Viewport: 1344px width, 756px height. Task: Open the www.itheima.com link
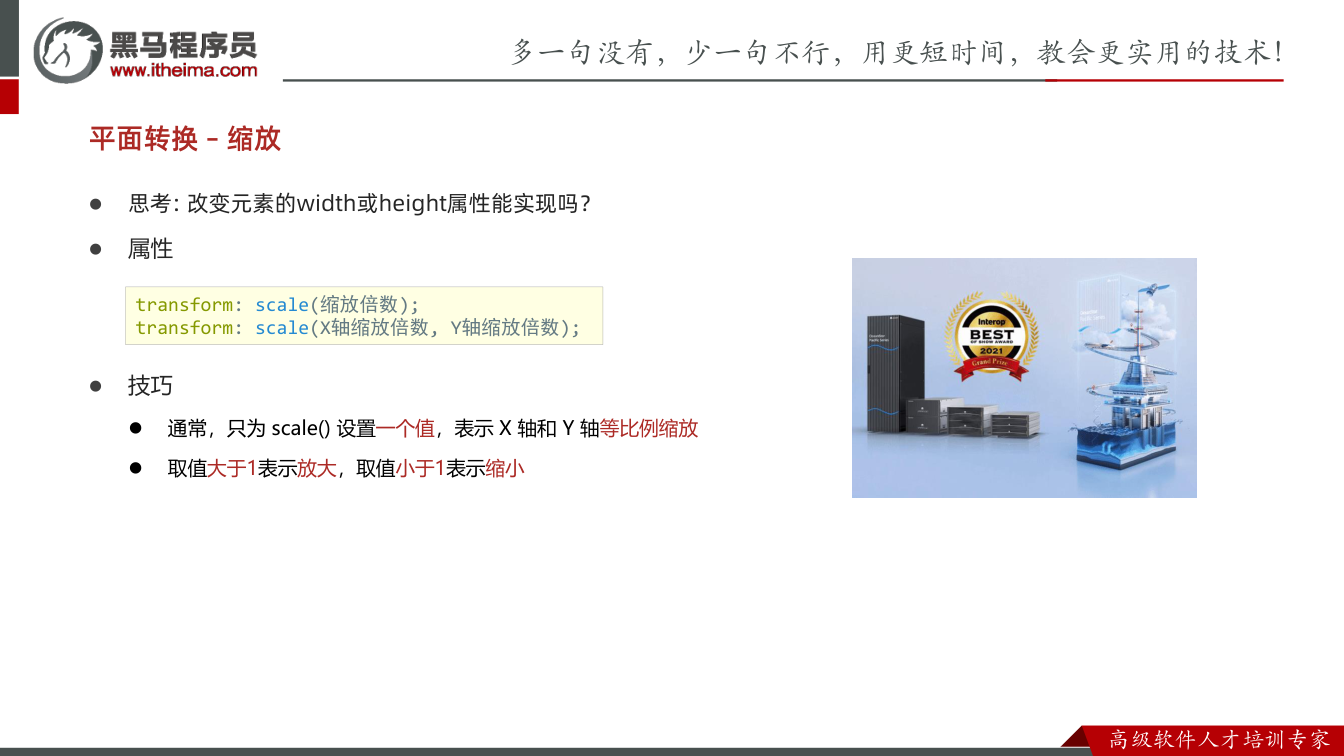pos(183,70)
